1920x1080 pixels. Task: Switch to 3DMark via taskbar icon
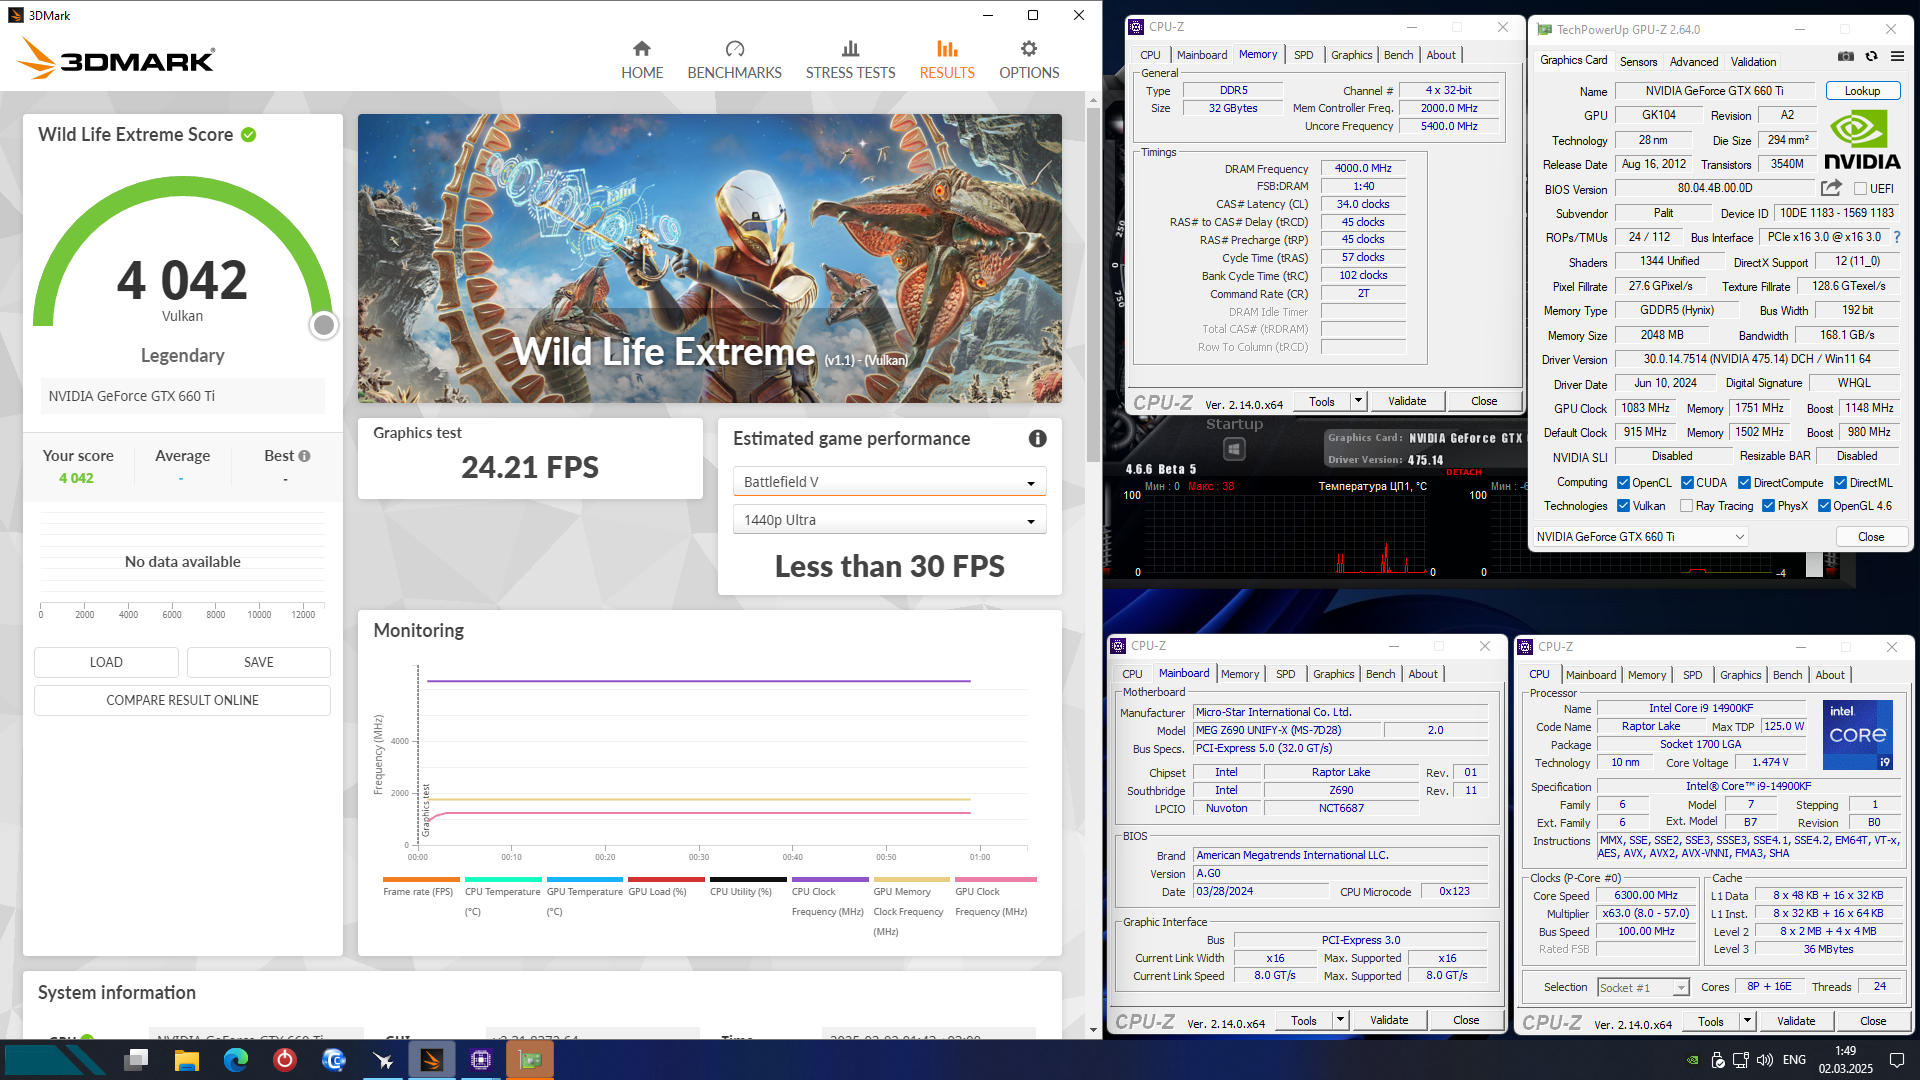(431, 1059)
